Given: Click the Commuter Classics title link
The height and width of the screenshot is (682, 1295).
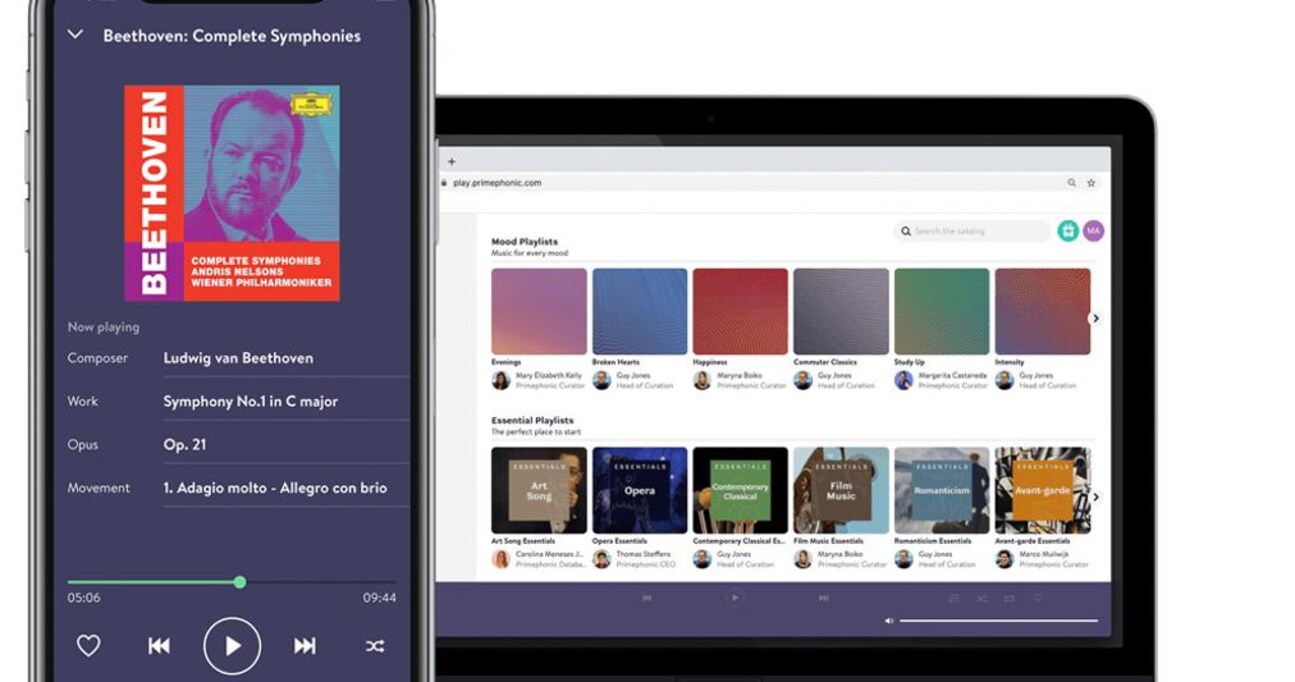Looking at the screenshot, I should click(825, 362).
